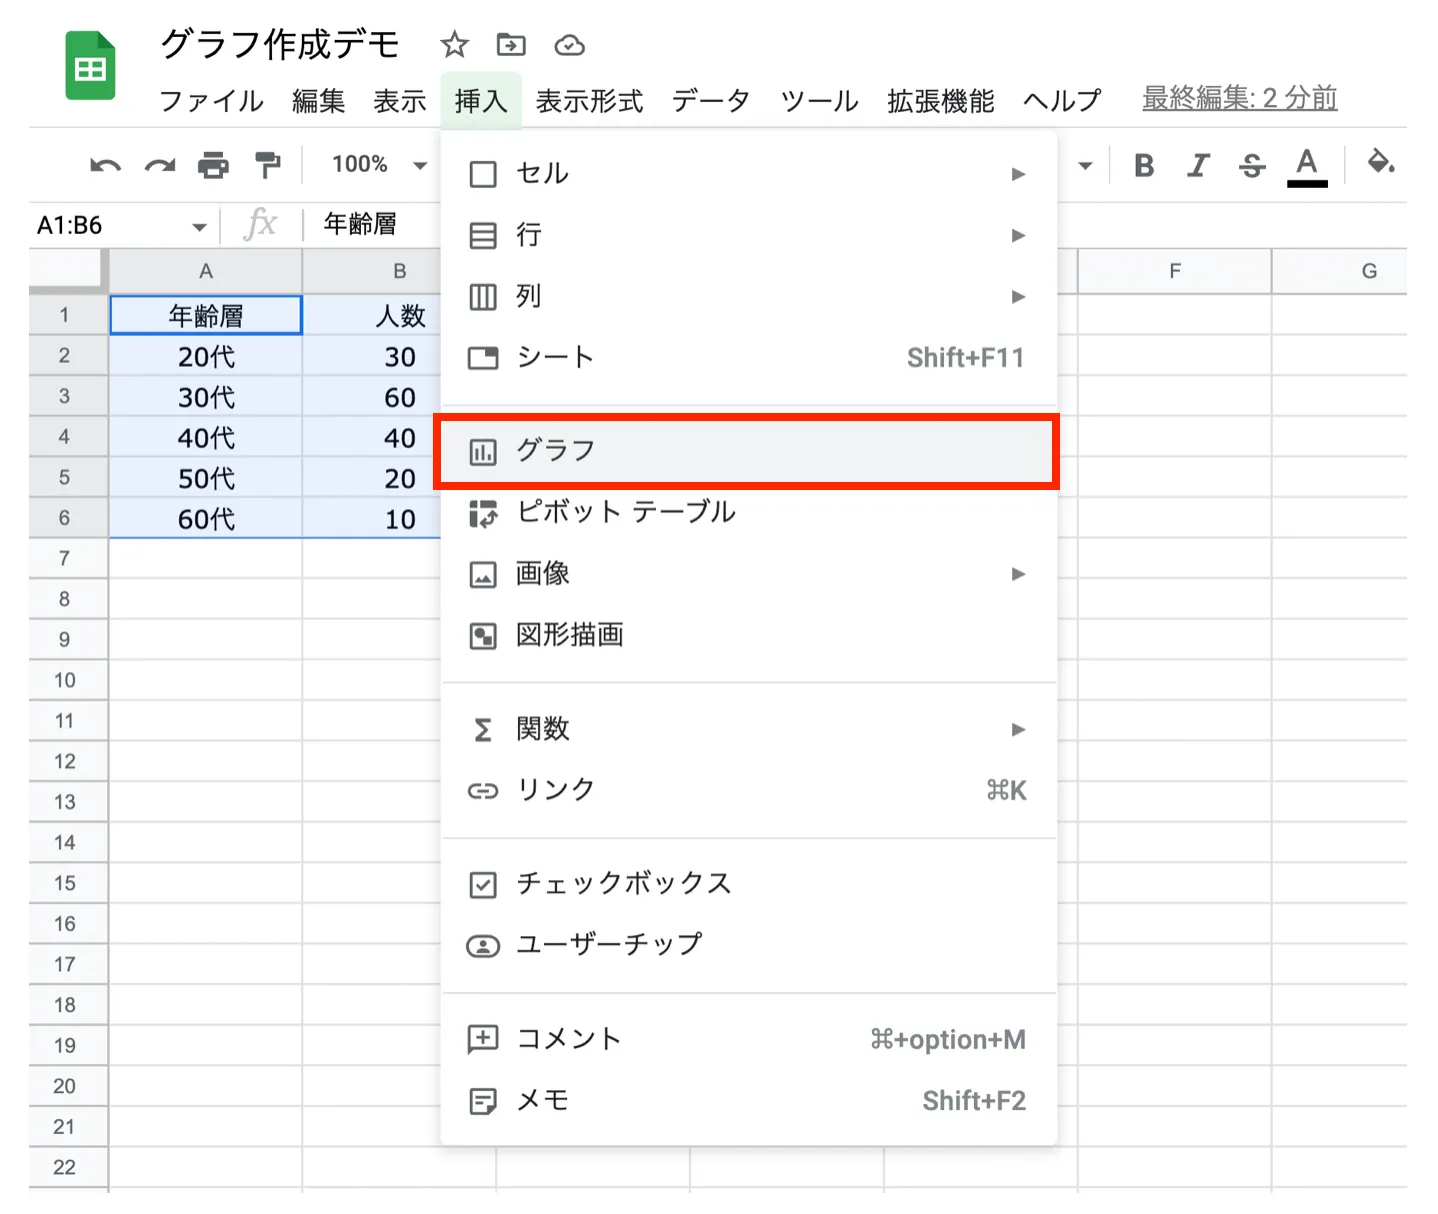Screen dimensions: 1438x1214
Task: Select the paint format roller icon
Action: click(267, 165)
